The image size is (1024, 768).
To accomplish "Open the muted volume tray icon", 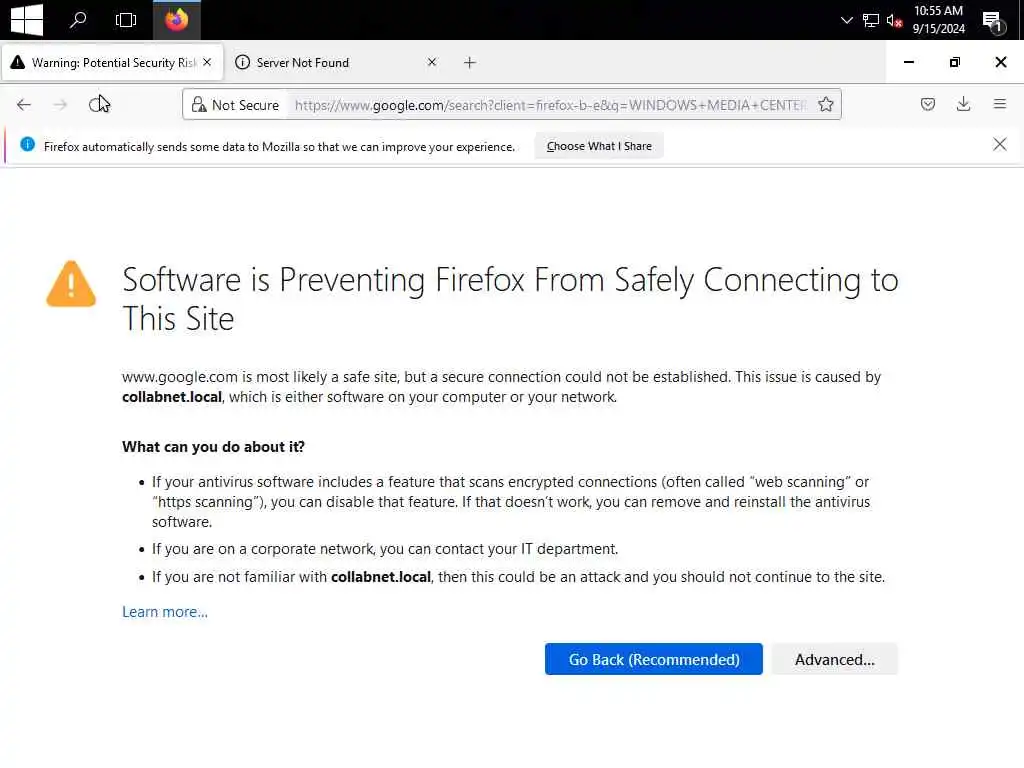I will point(895,20).
